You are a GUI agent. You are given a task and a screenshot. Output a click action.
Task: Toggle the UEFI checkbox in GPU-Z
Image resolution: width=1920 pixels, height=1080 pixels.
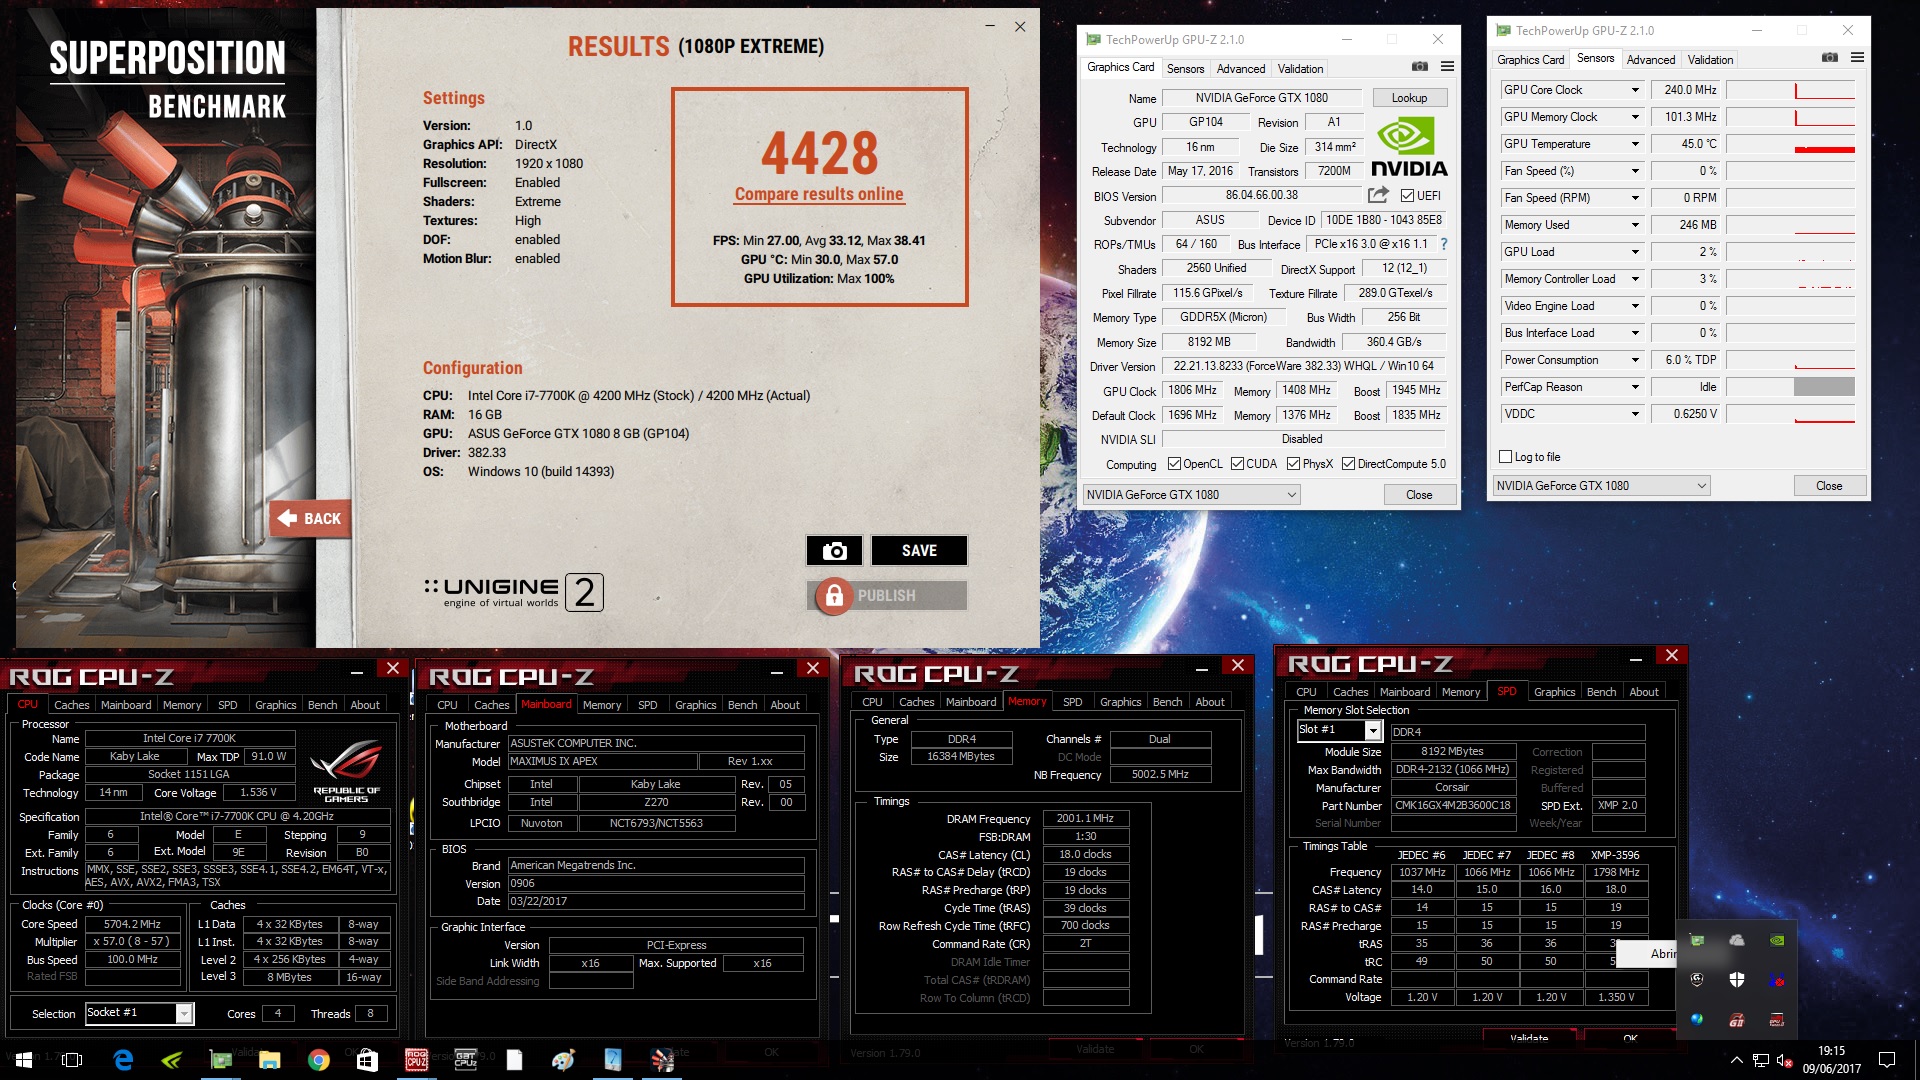click(x=1407, y=195)
